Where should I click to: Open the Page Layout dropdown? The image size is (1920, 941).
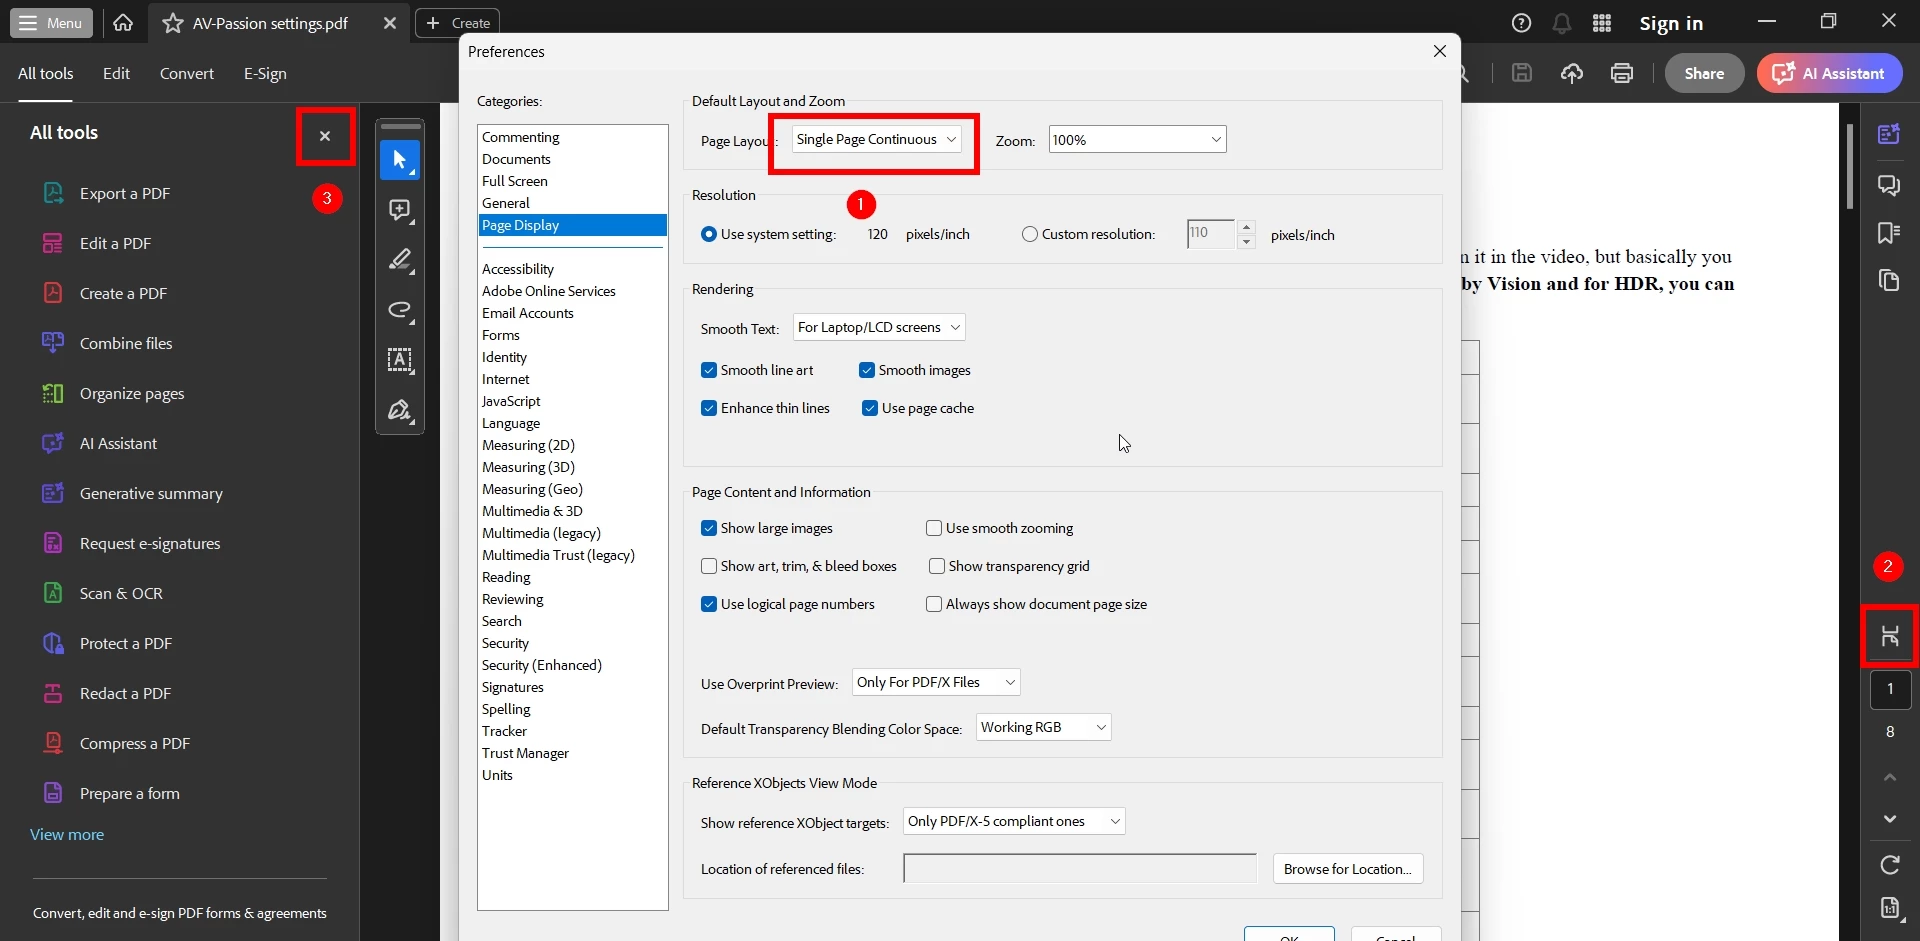(x=877, y=139)
